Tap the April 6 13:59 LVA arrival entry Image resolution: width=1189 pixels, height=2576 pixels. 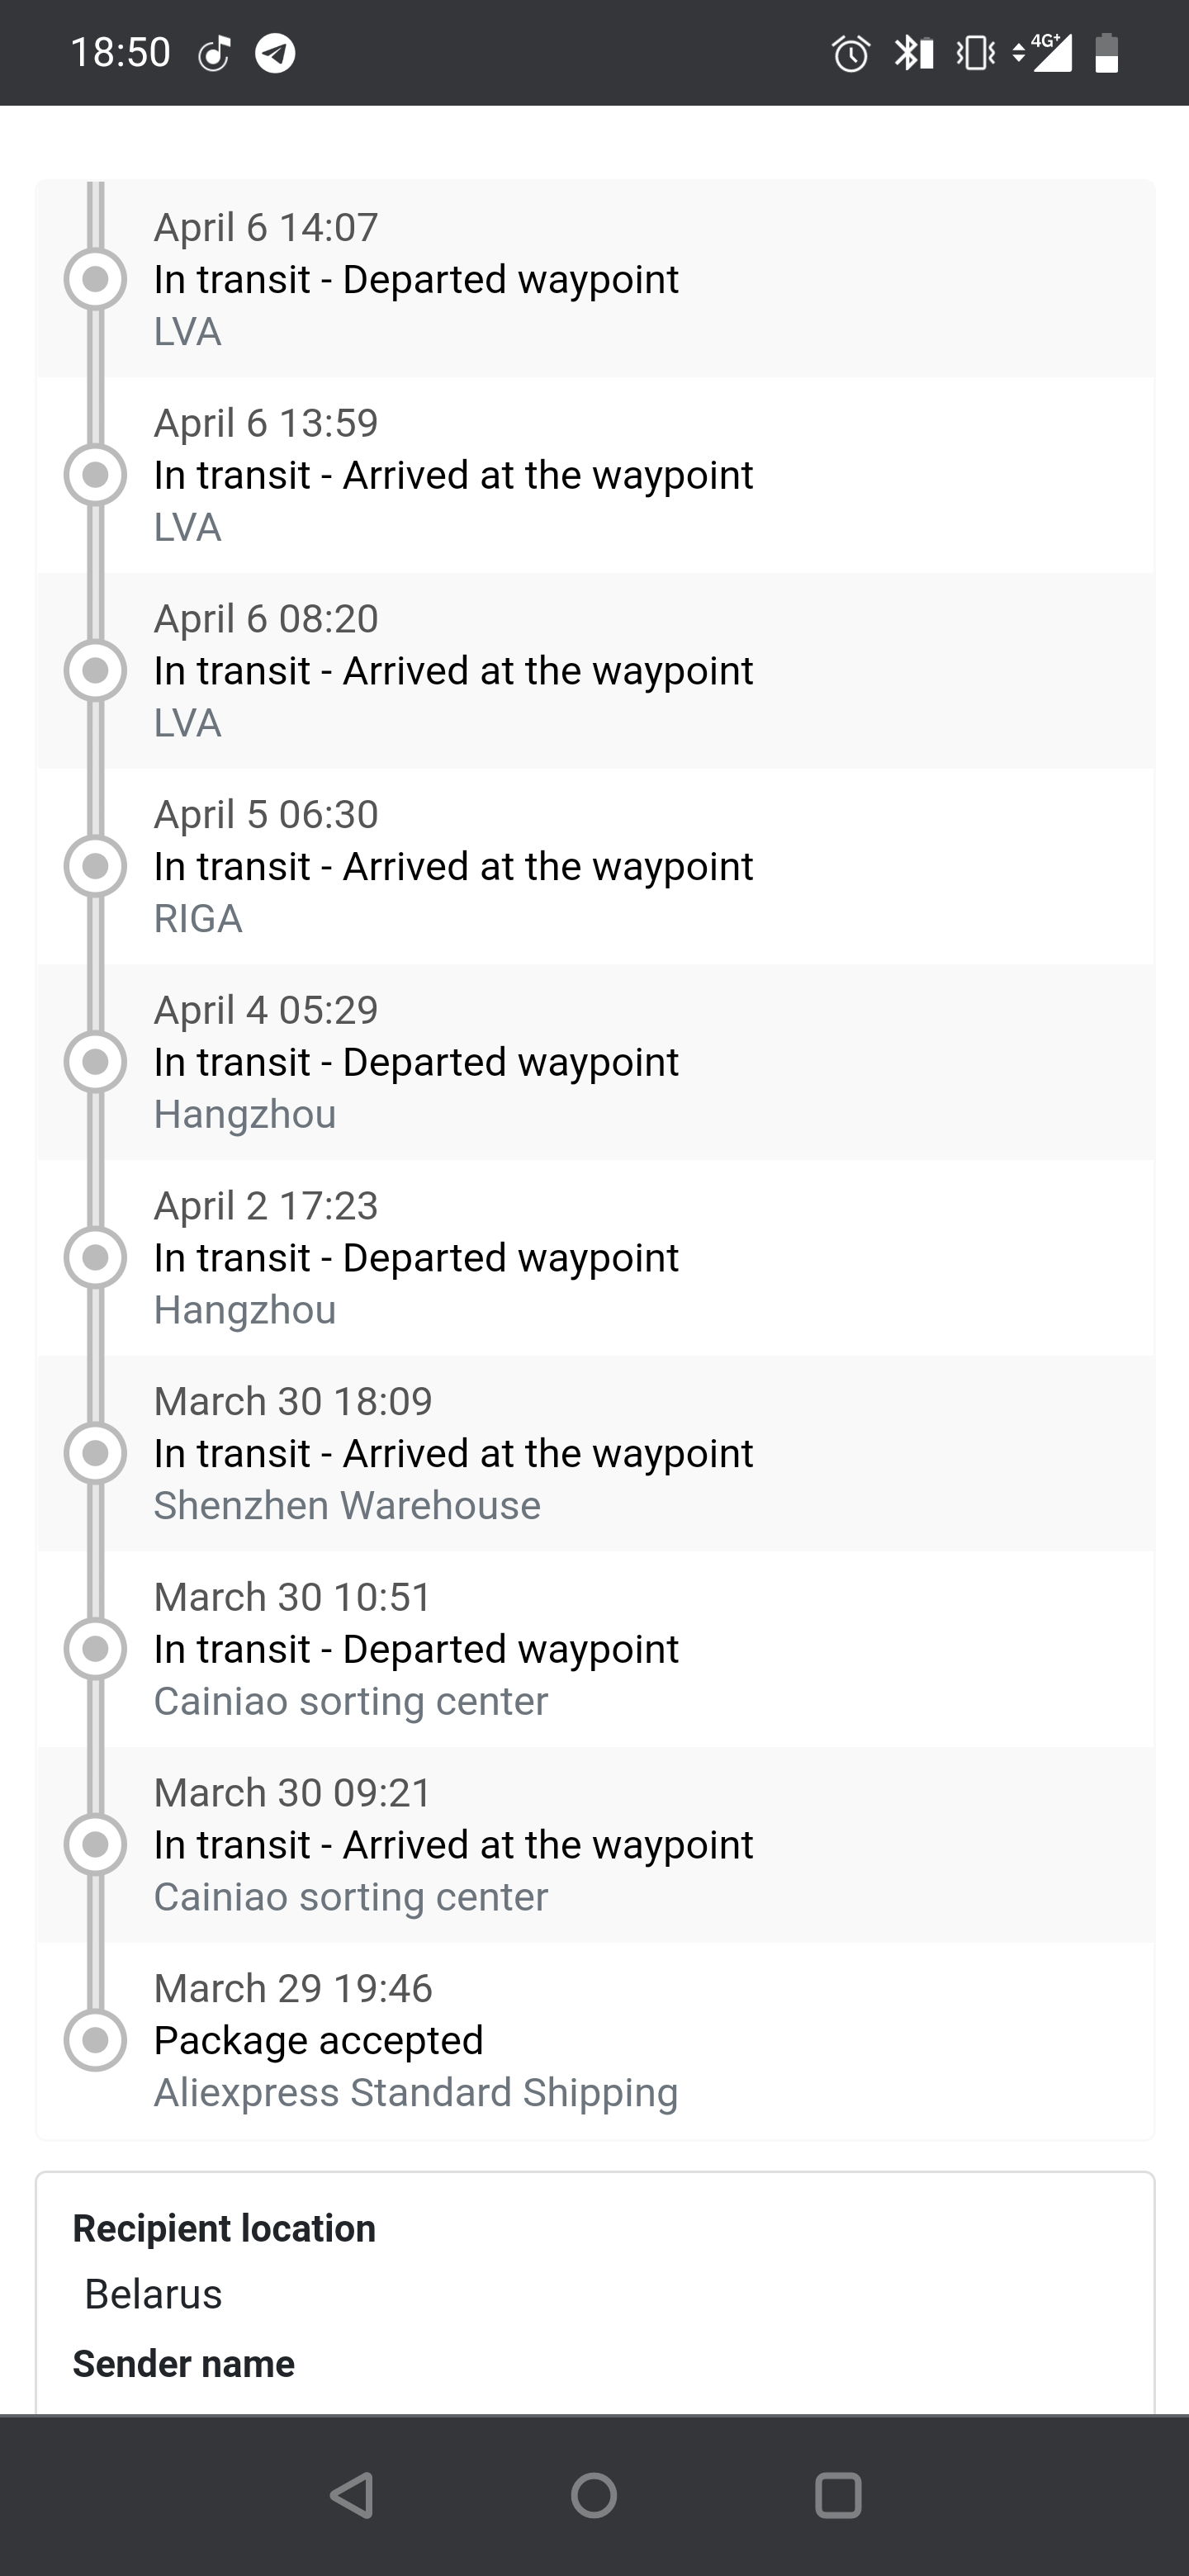pos(596,475)
